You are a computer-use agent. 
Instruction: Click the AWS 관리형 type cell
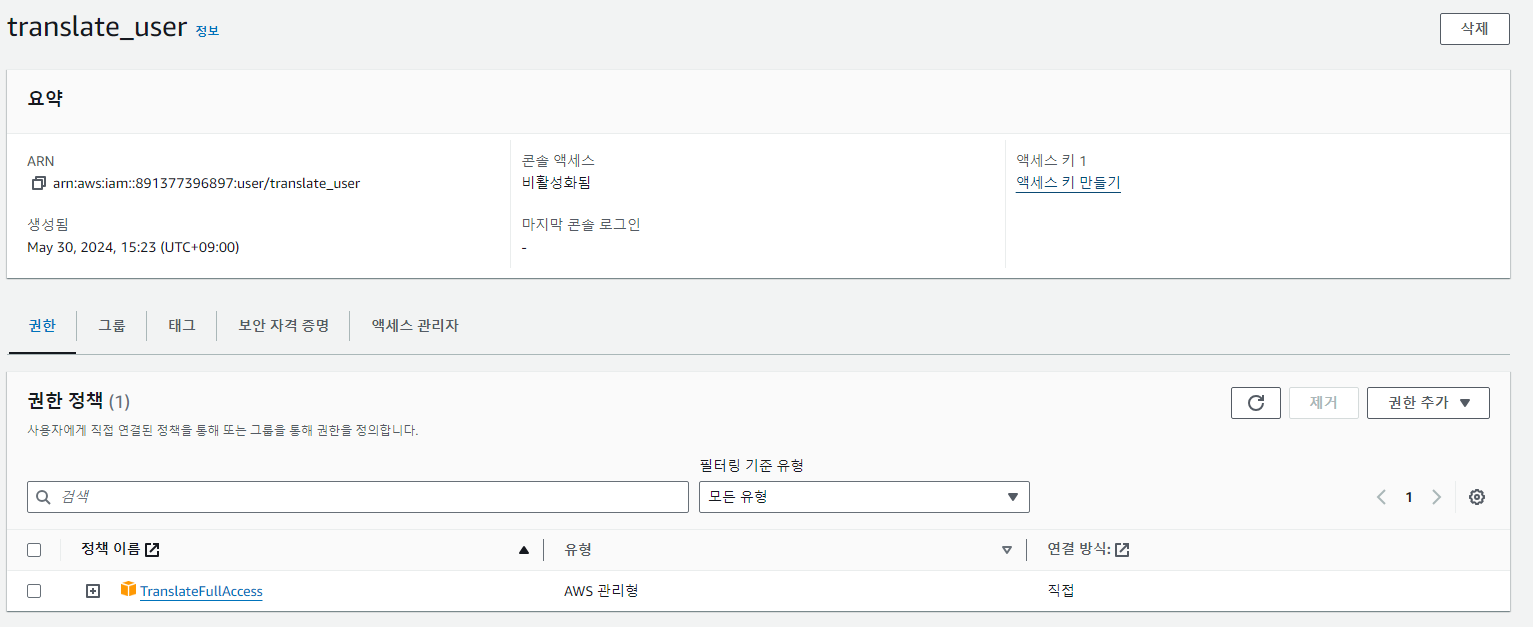point(601,591)
